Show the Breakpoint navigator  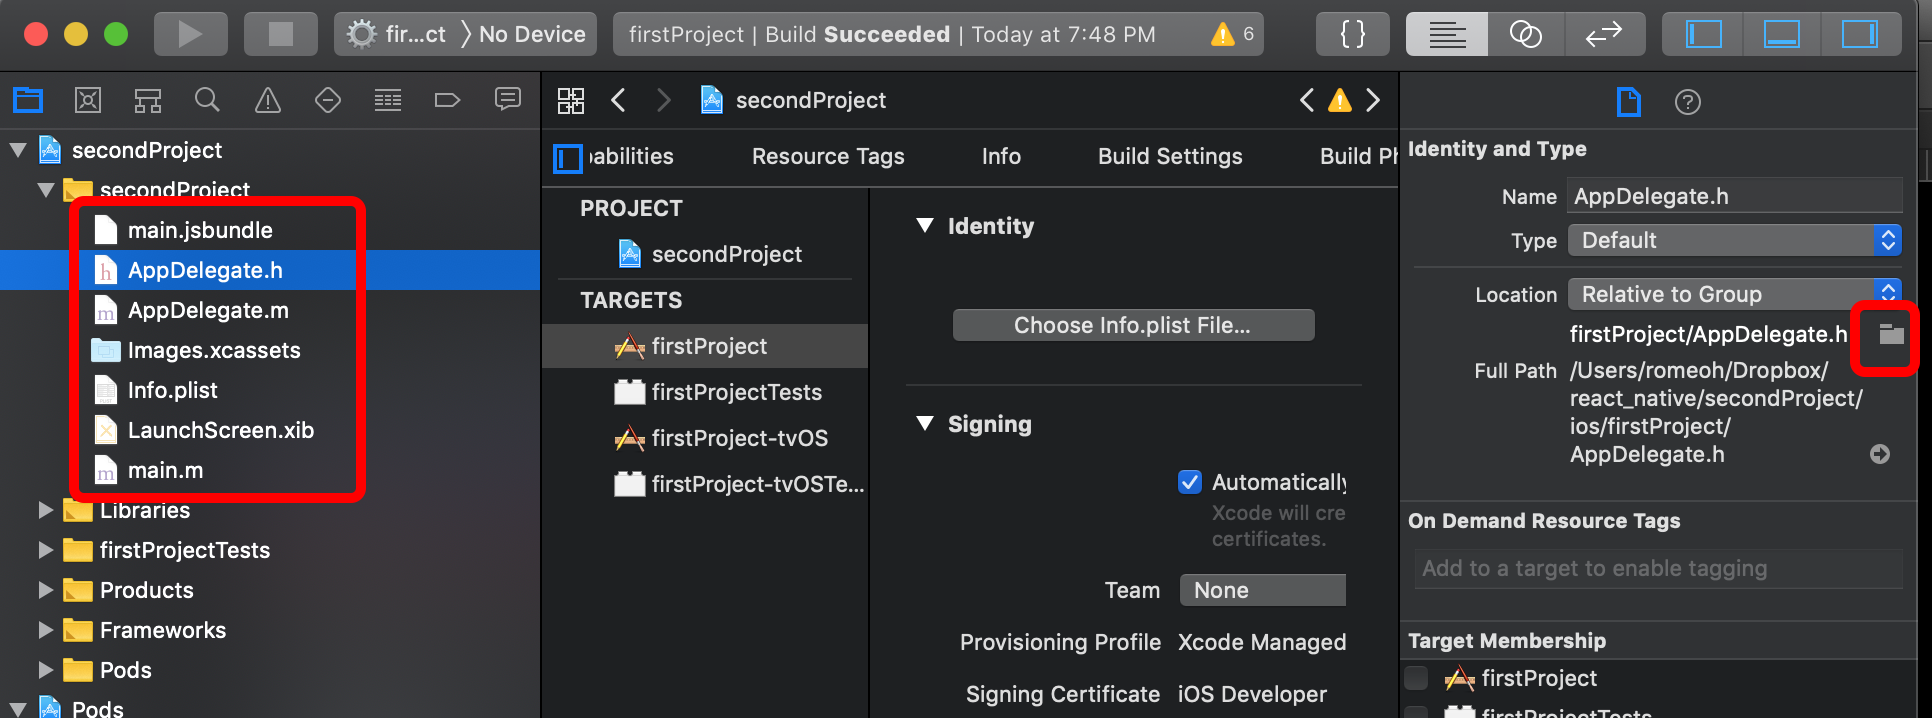[x=447, y=100]
